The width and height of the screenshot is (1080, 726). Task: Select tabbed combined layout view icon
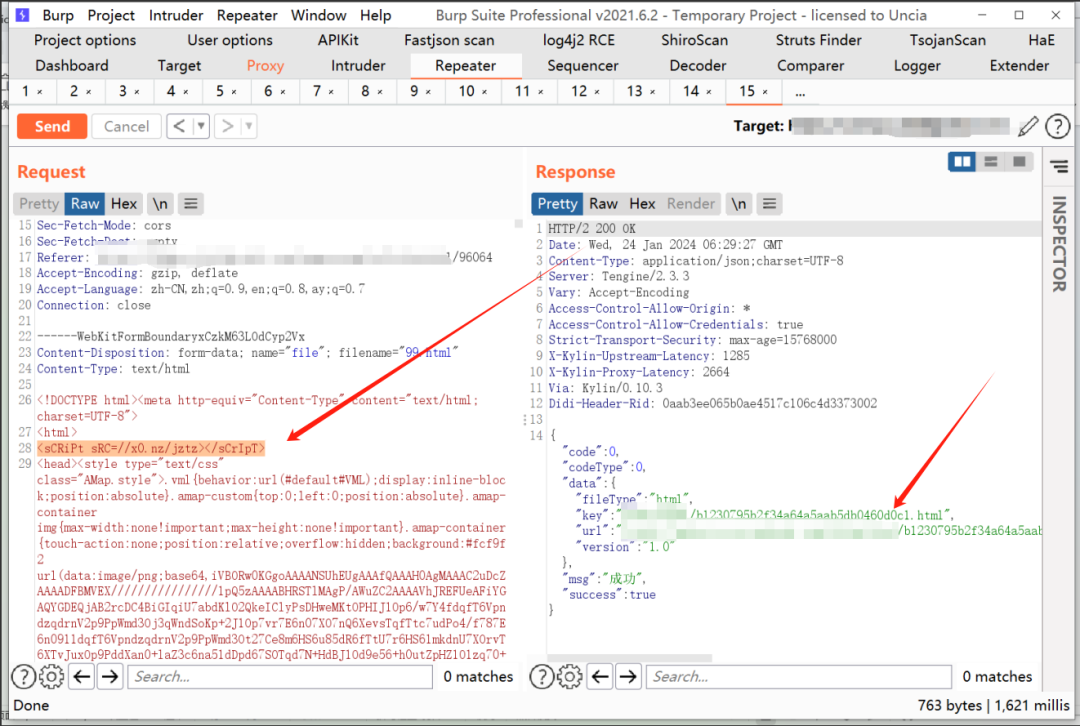[1019, 162]
